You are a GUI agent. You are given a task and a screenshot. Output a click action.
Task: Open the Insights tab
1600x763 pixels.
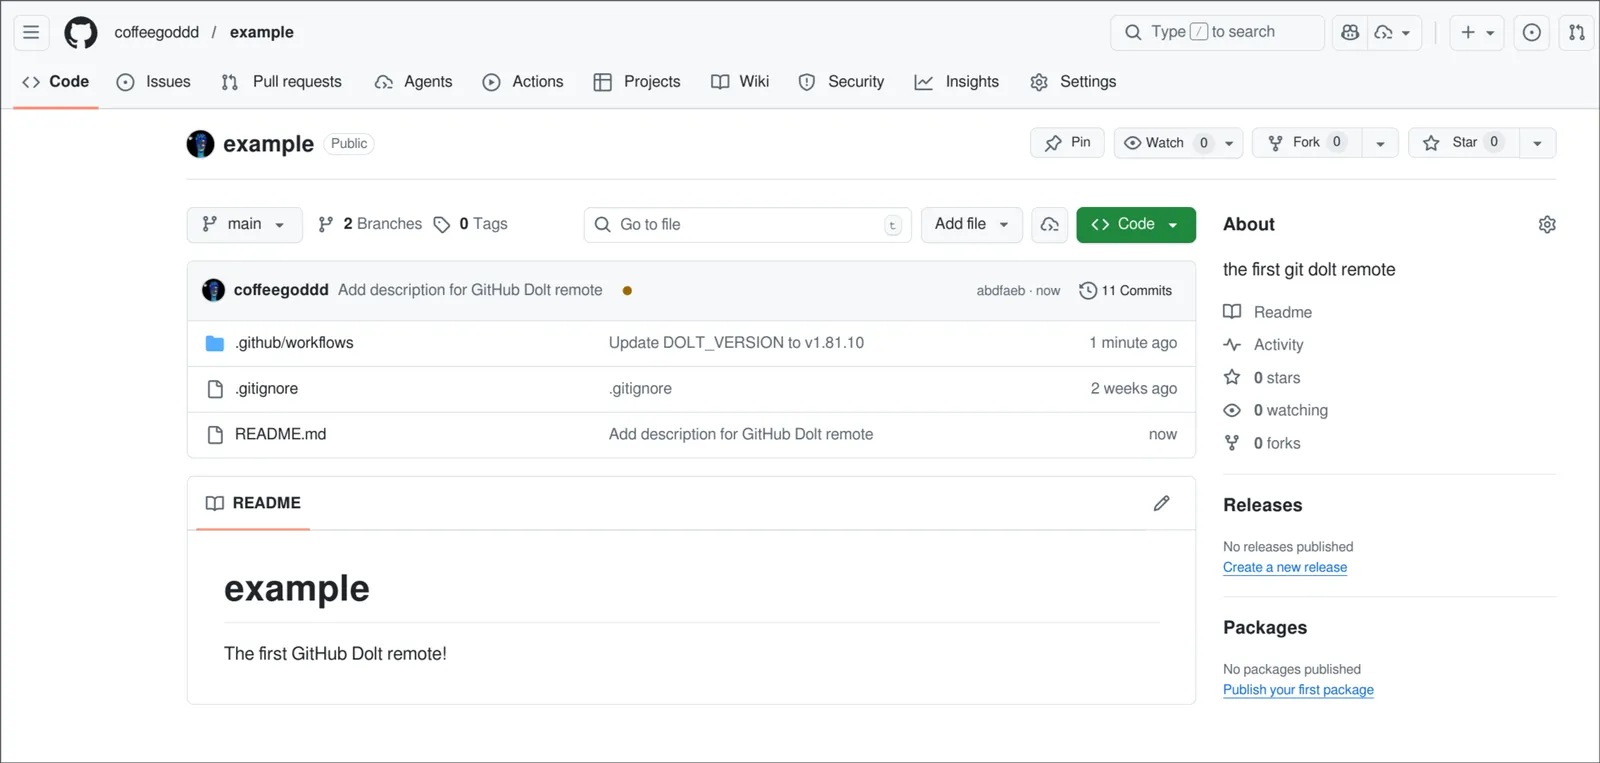(x=957, y=82)
